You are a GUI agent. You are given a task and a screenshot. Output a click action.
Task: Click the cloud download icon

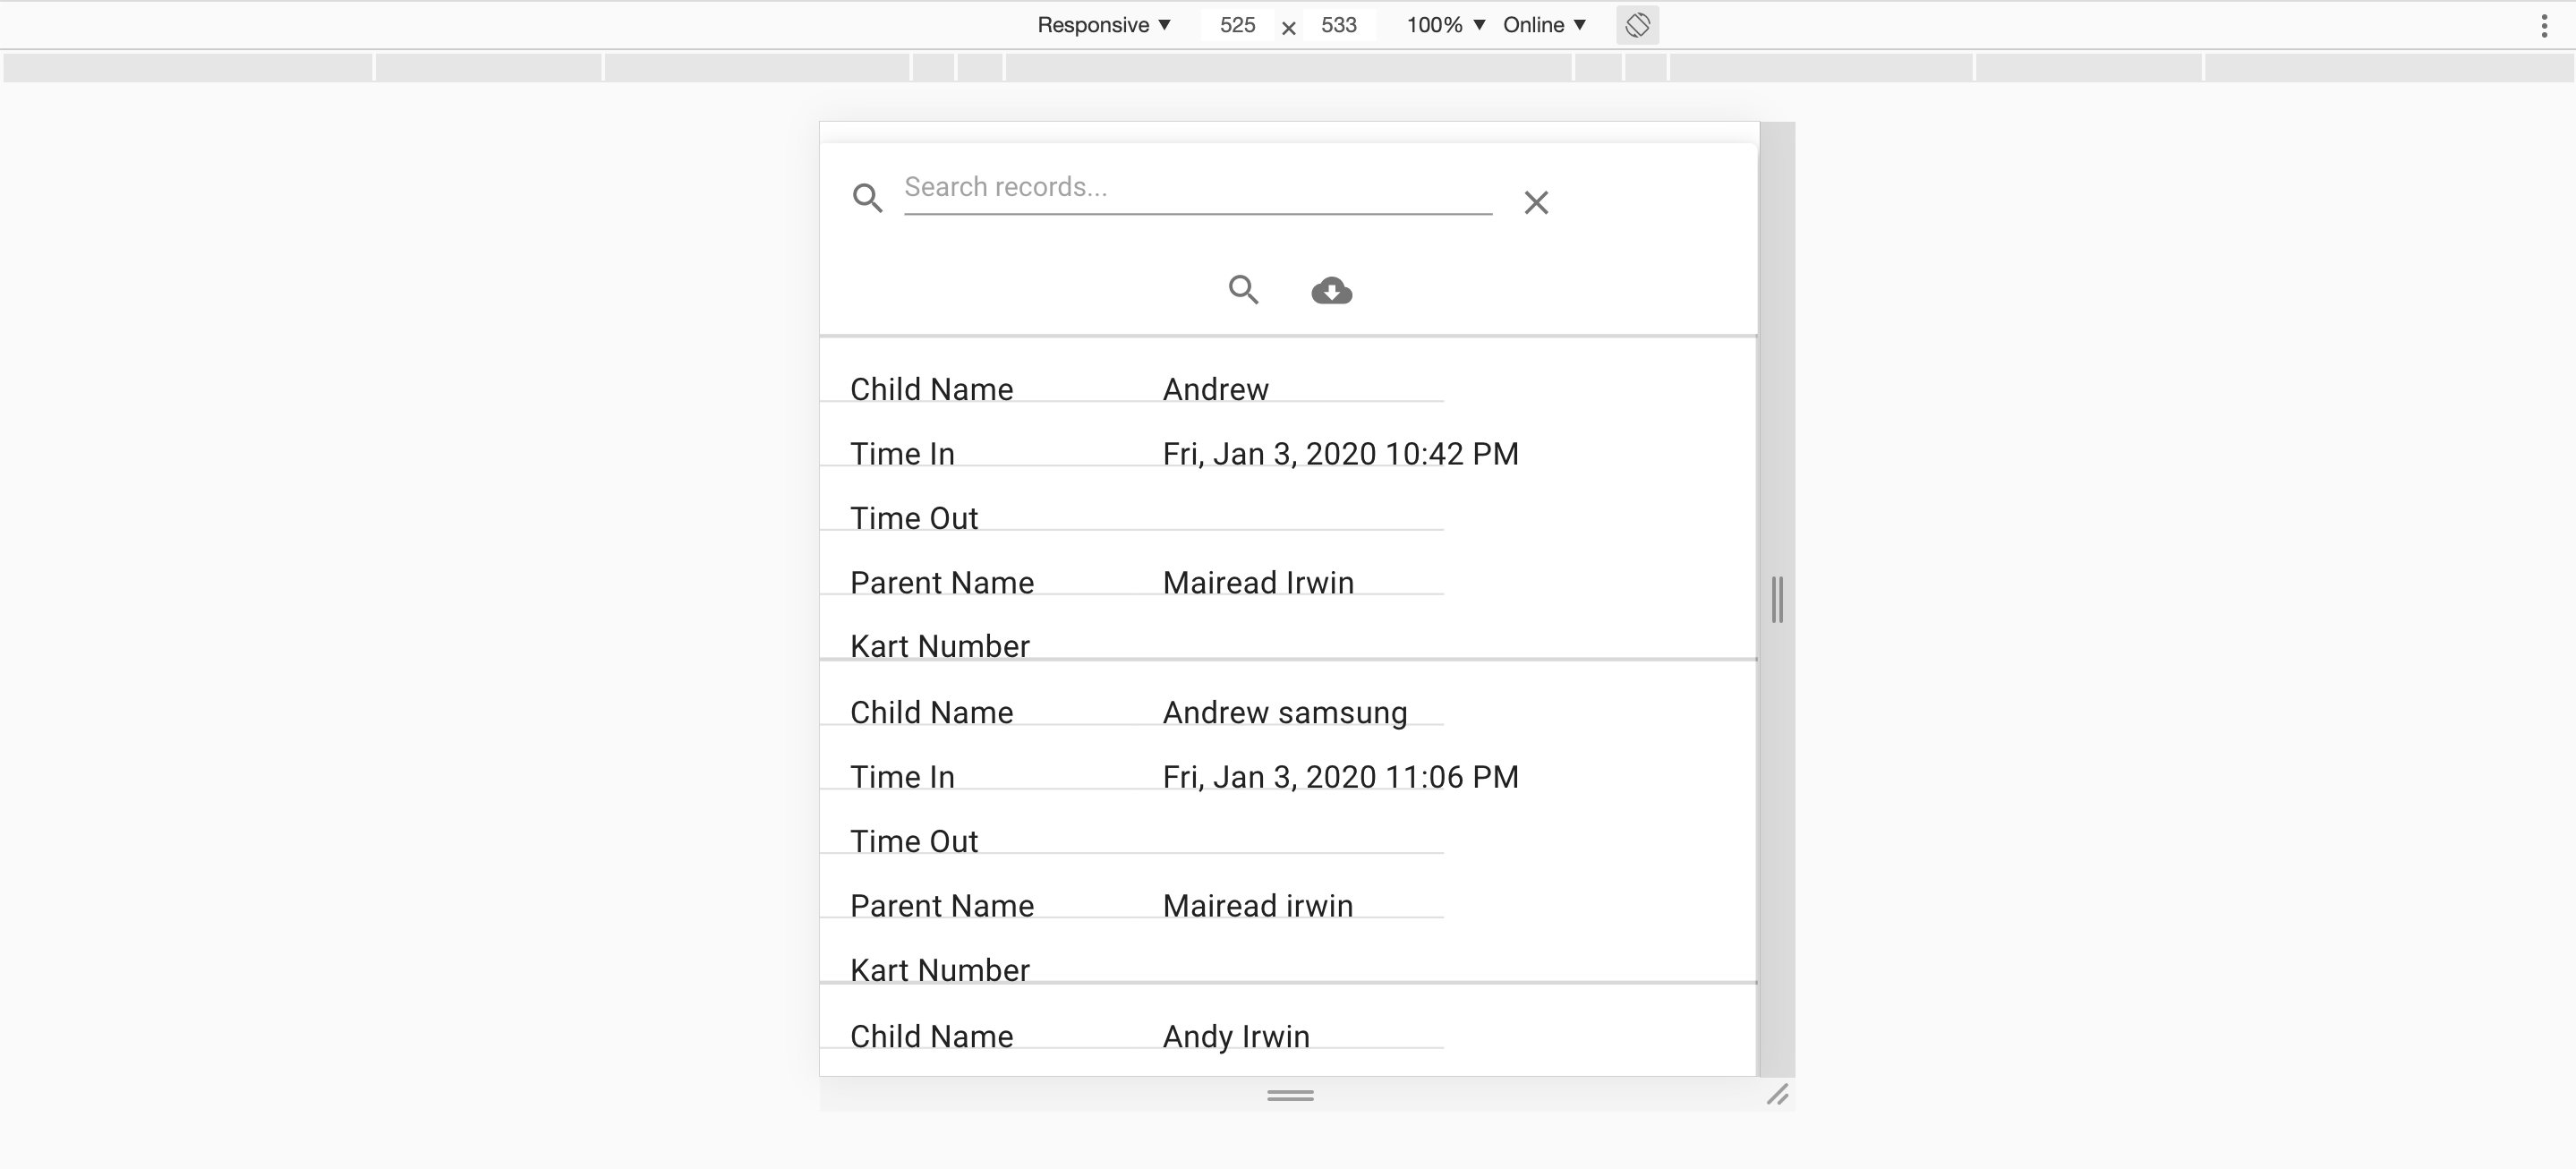pos(1332,291)
